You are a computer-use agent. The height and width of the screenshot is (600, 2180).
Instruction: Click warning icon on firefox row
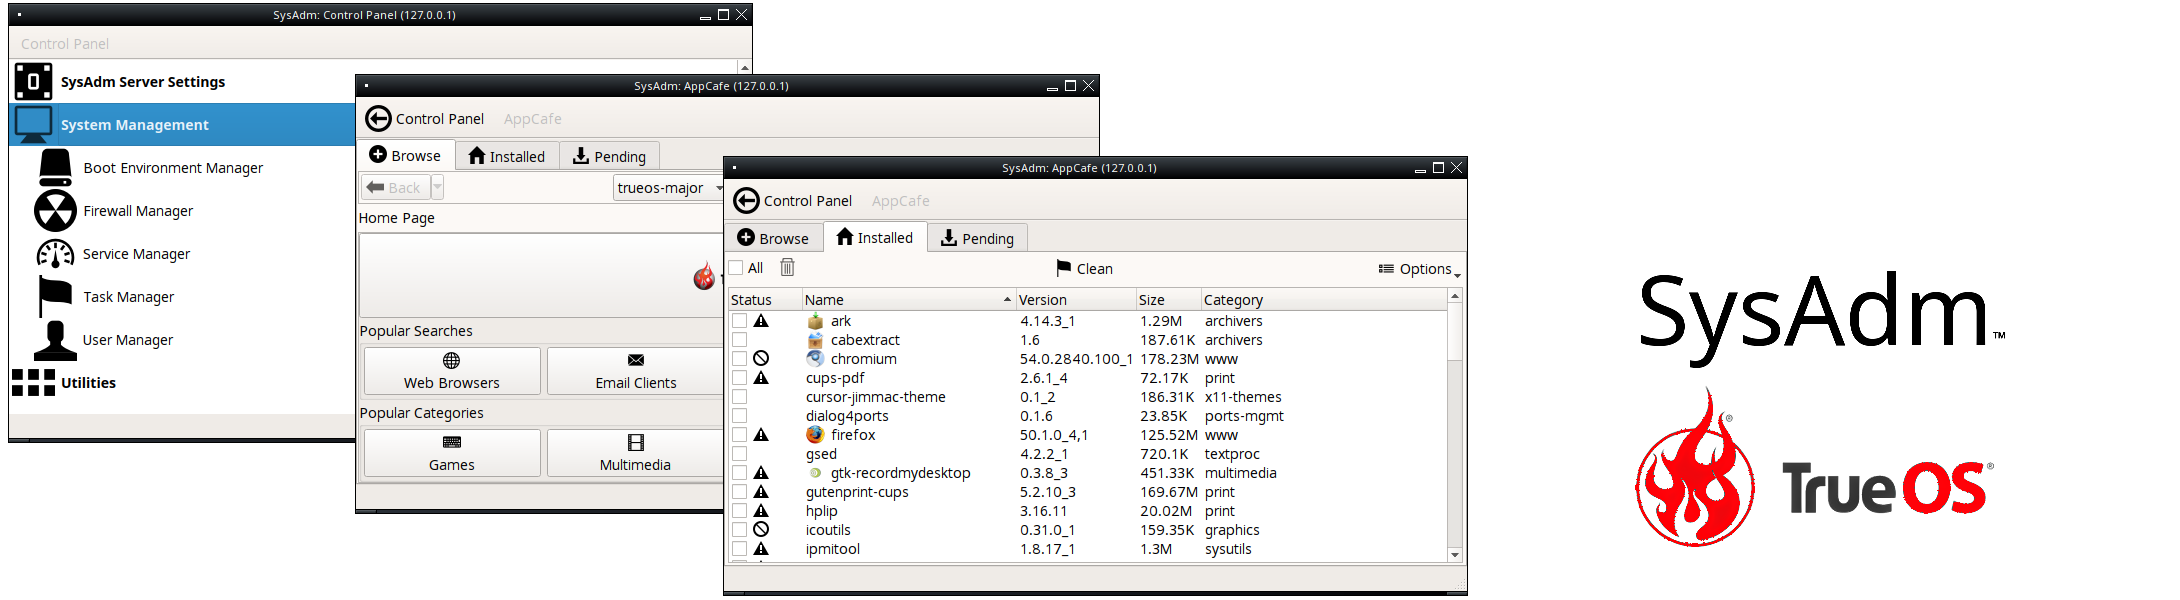(x=761, y=435)
